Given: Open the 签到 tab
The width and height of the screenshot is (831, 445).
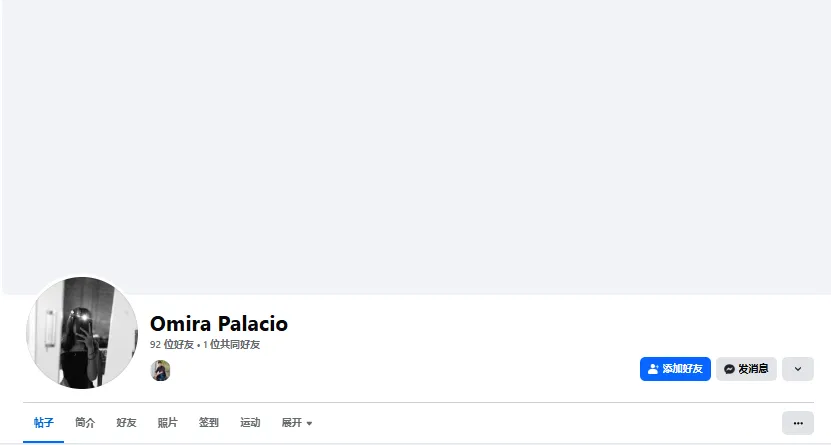Looking at the screenshot, I should coord(208,423).
